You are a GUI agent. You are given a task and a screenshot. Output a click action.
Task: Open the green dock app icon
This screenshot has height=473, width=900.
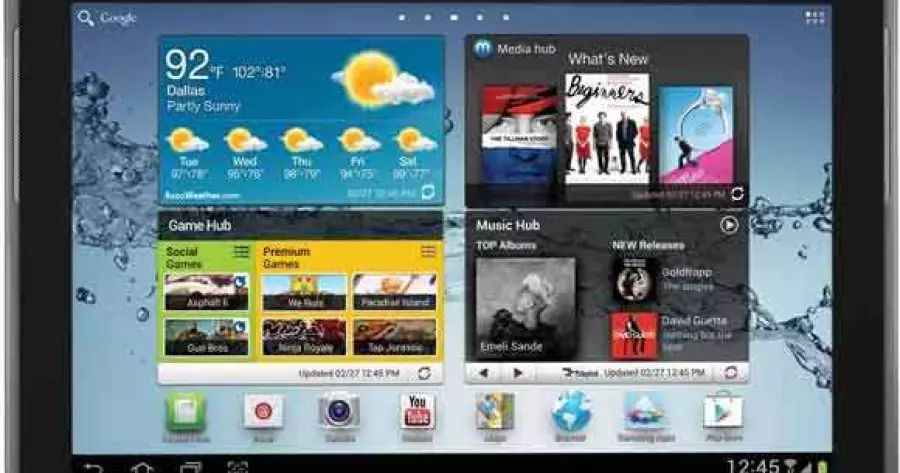(186, 413)
